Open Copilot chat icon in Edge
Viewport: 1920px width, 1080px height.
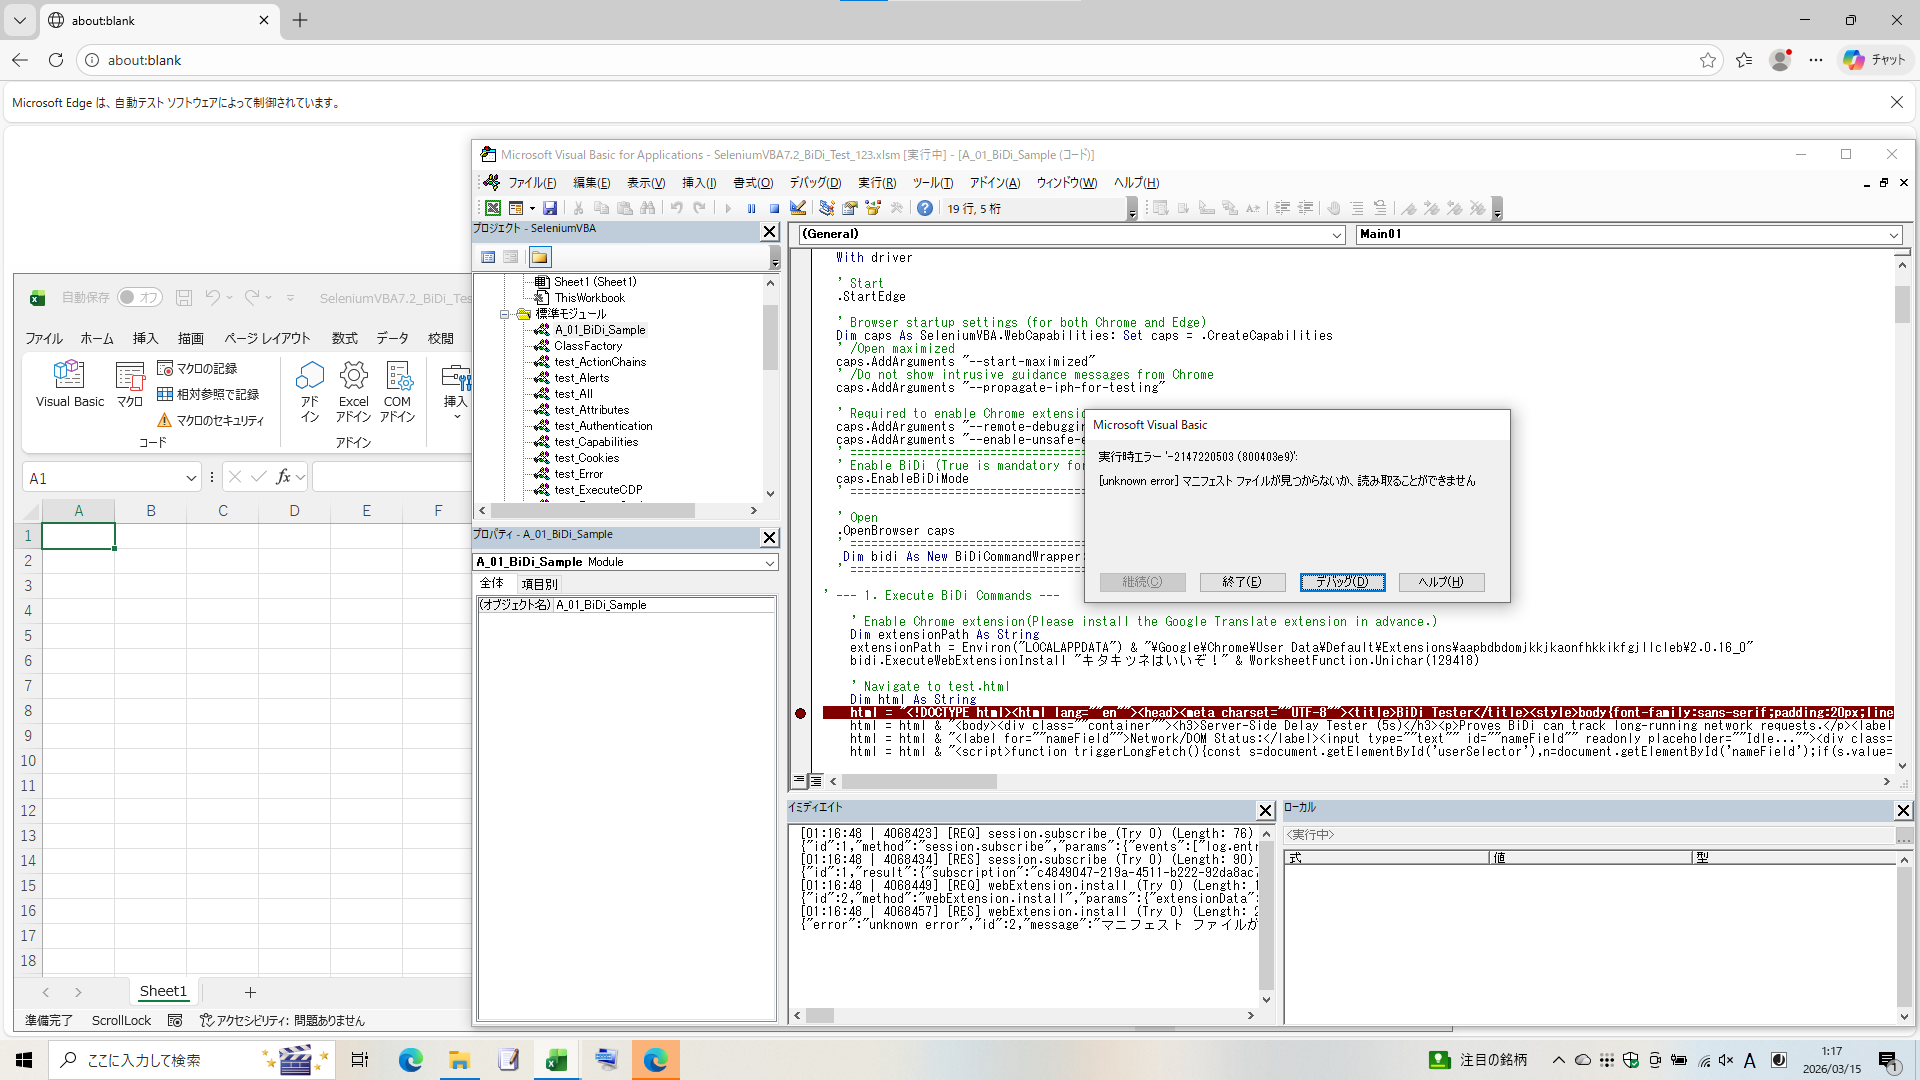point(1875,60)
